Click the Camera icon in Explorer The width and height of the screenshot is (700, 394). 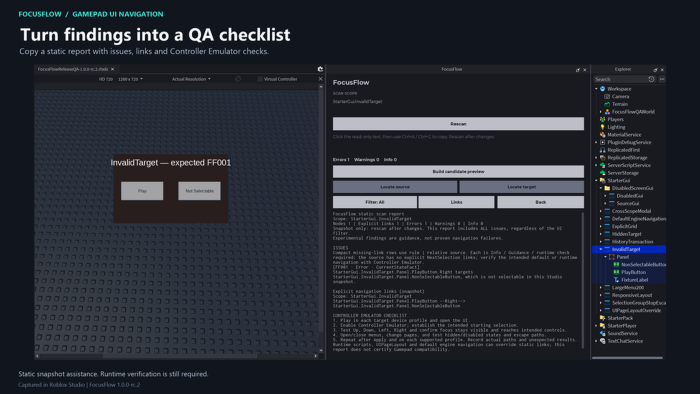click(x=607, y=96)
